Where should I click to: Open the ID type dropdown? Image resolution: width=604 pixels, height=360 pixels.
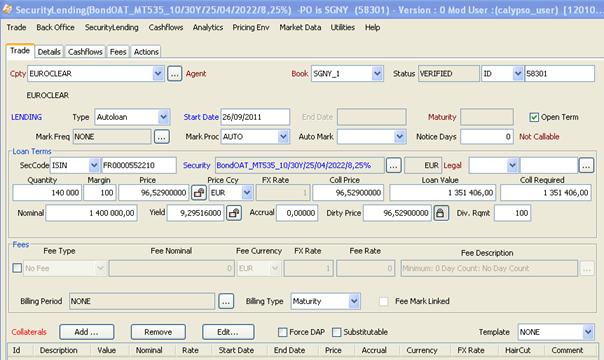(518, 74)
